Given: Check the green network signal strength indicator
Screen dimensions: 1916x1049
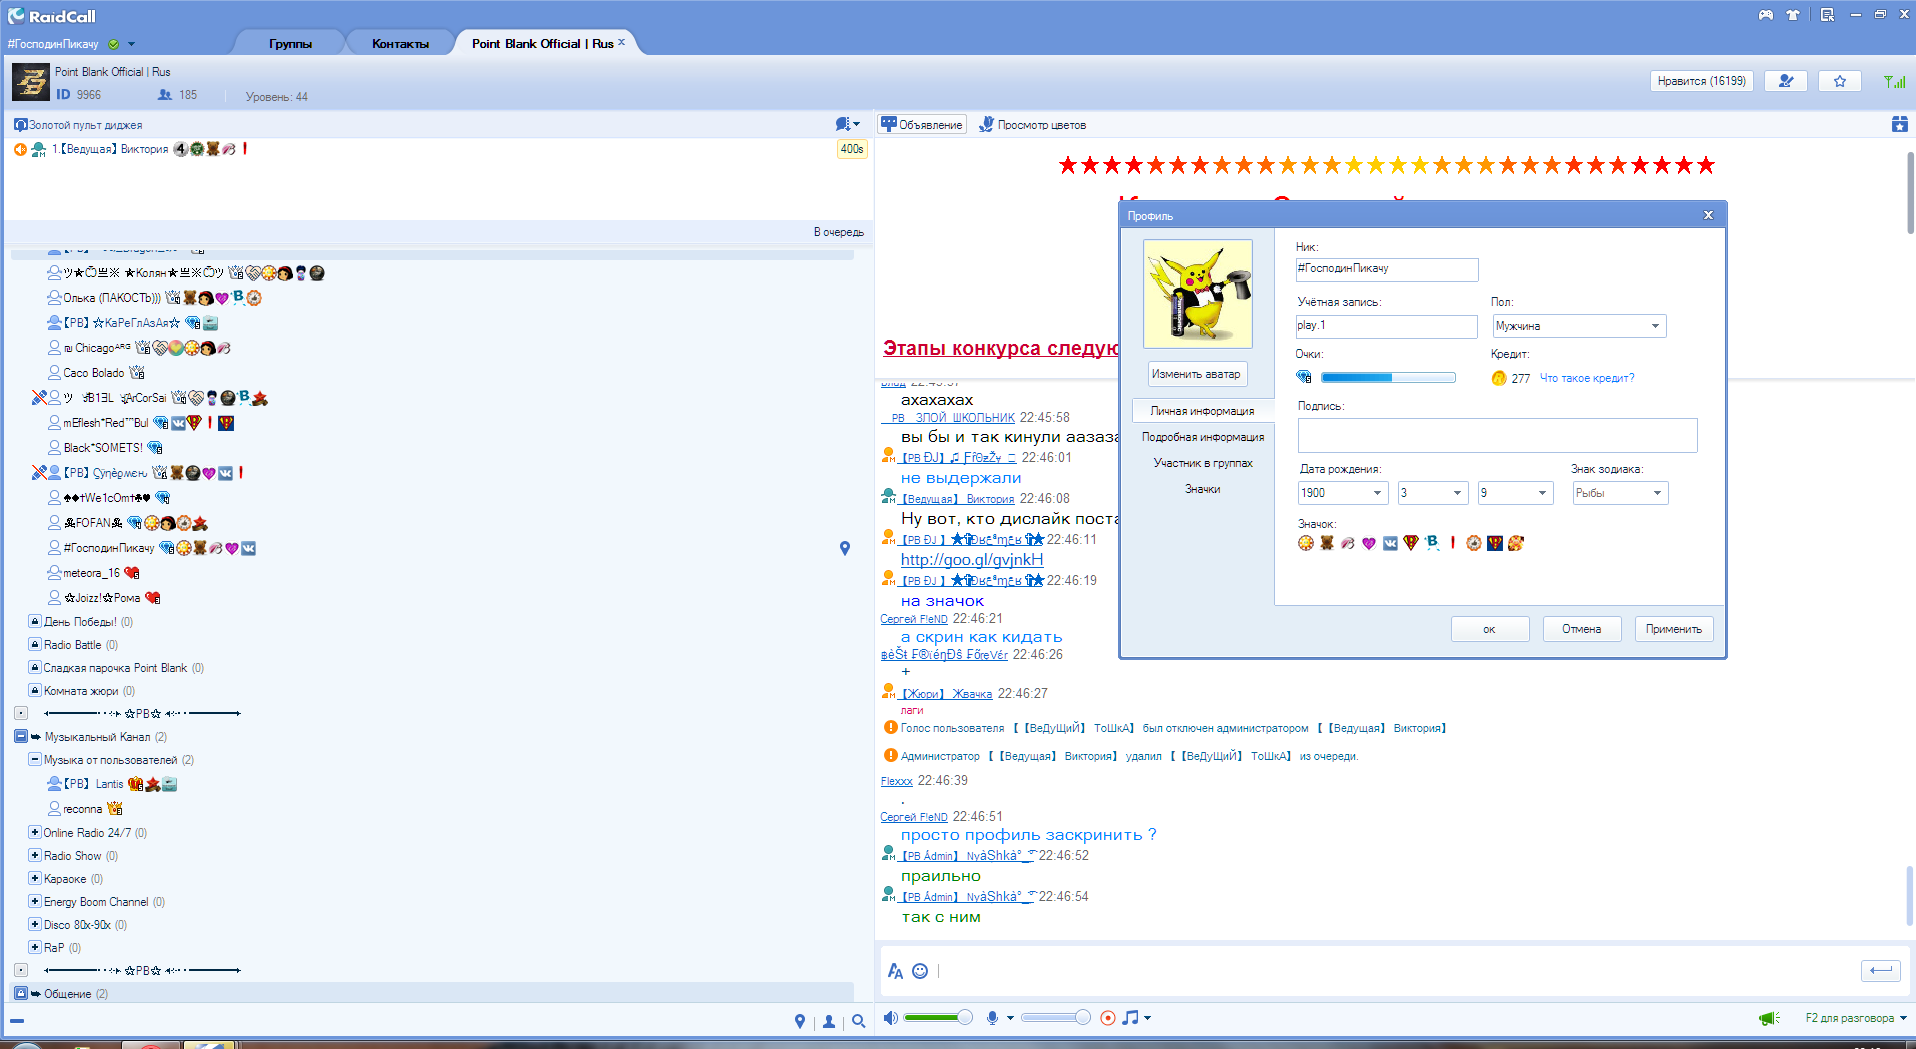Looking at the screenshot, I should [1894, 81].
